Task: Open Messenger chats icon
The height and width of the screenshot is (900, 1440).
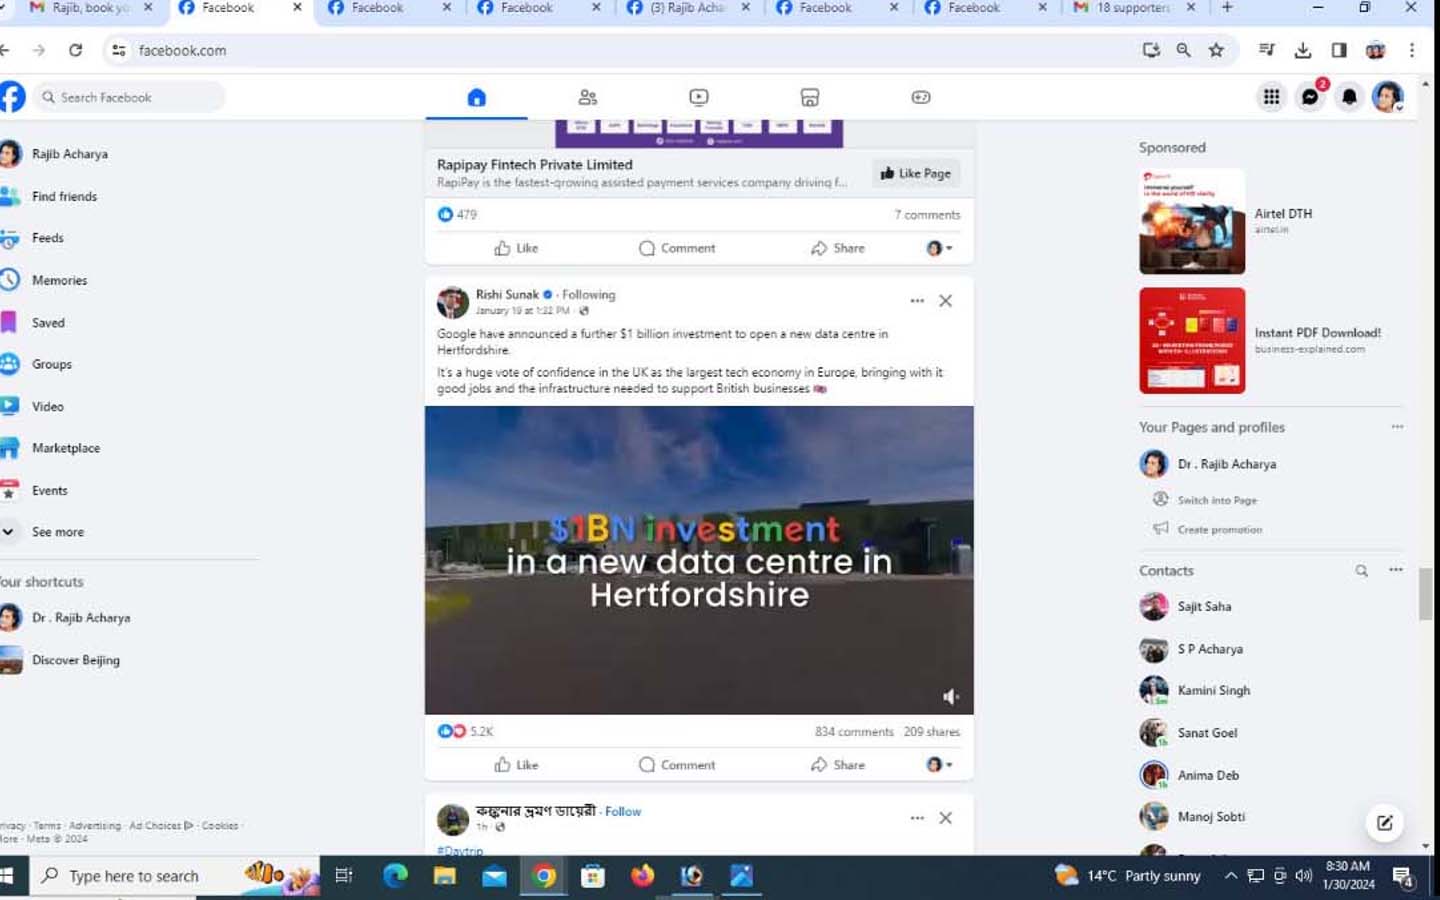Action: (1310, 97)
